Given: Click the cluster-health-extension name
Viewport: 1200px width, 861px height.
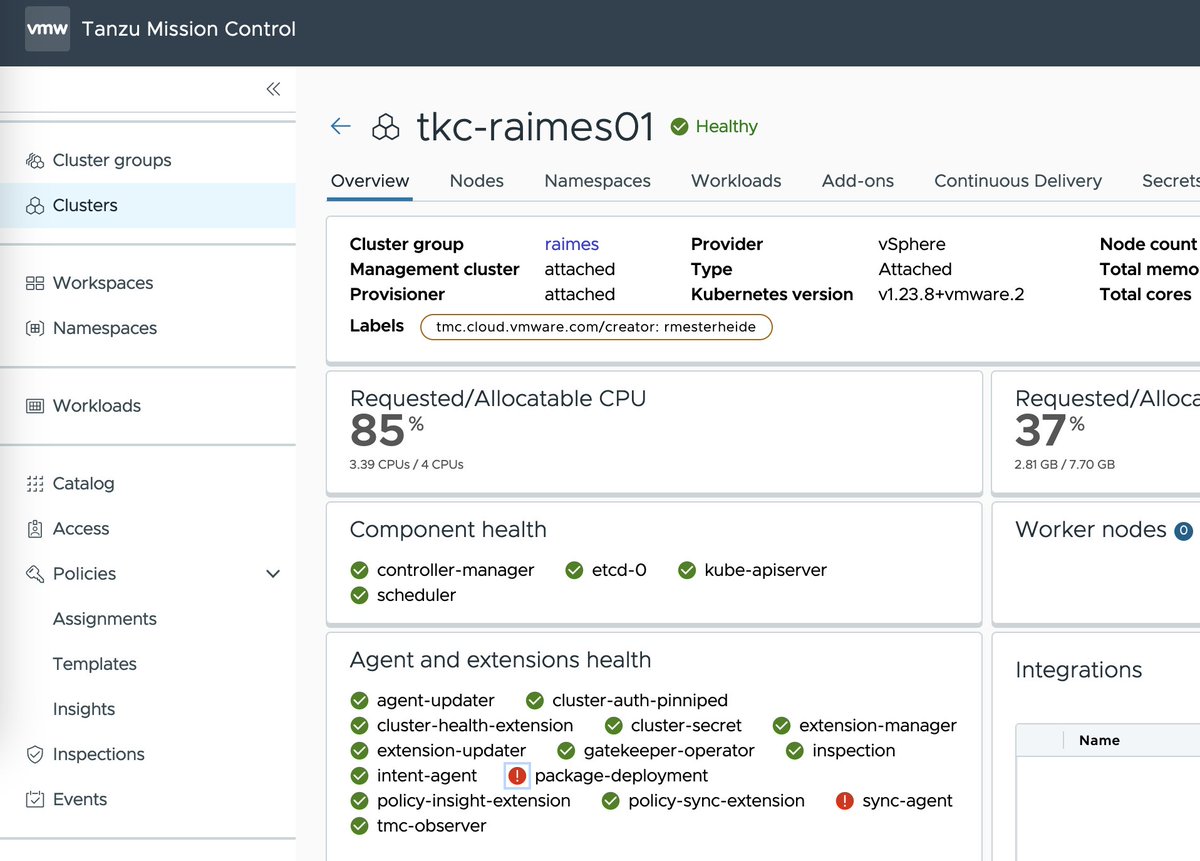Looking at the screenshot, I should (475, 725).
